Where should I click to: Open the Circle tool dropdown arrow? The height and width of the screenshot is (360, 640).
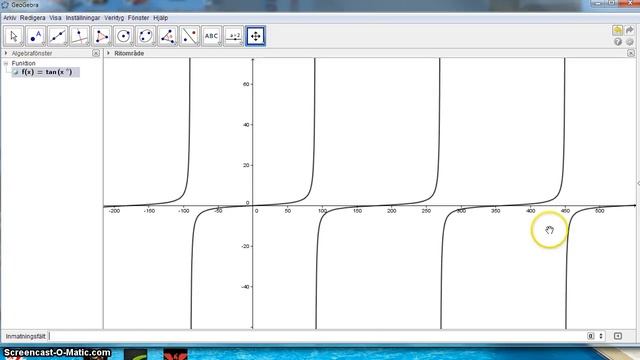[x=131, y=44]
